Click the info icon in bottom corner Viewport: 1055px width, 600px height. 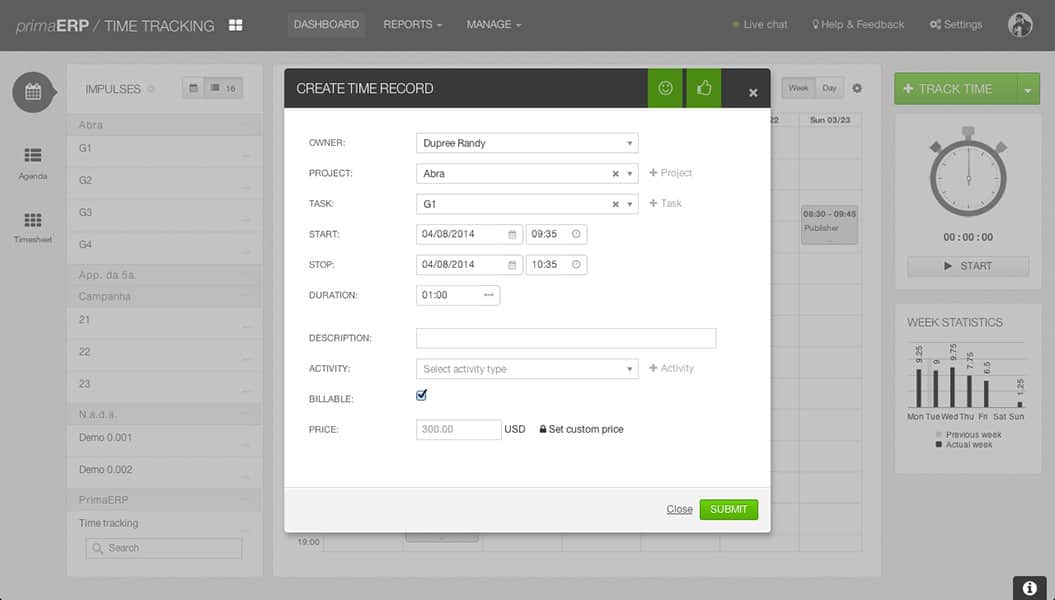pyautogui.click(x=1029, y=588)
